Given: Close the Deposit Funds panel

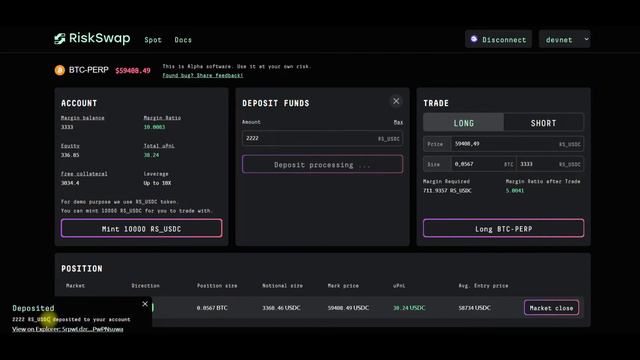Looking at the screenshot, I should click(x=396, y=101).
